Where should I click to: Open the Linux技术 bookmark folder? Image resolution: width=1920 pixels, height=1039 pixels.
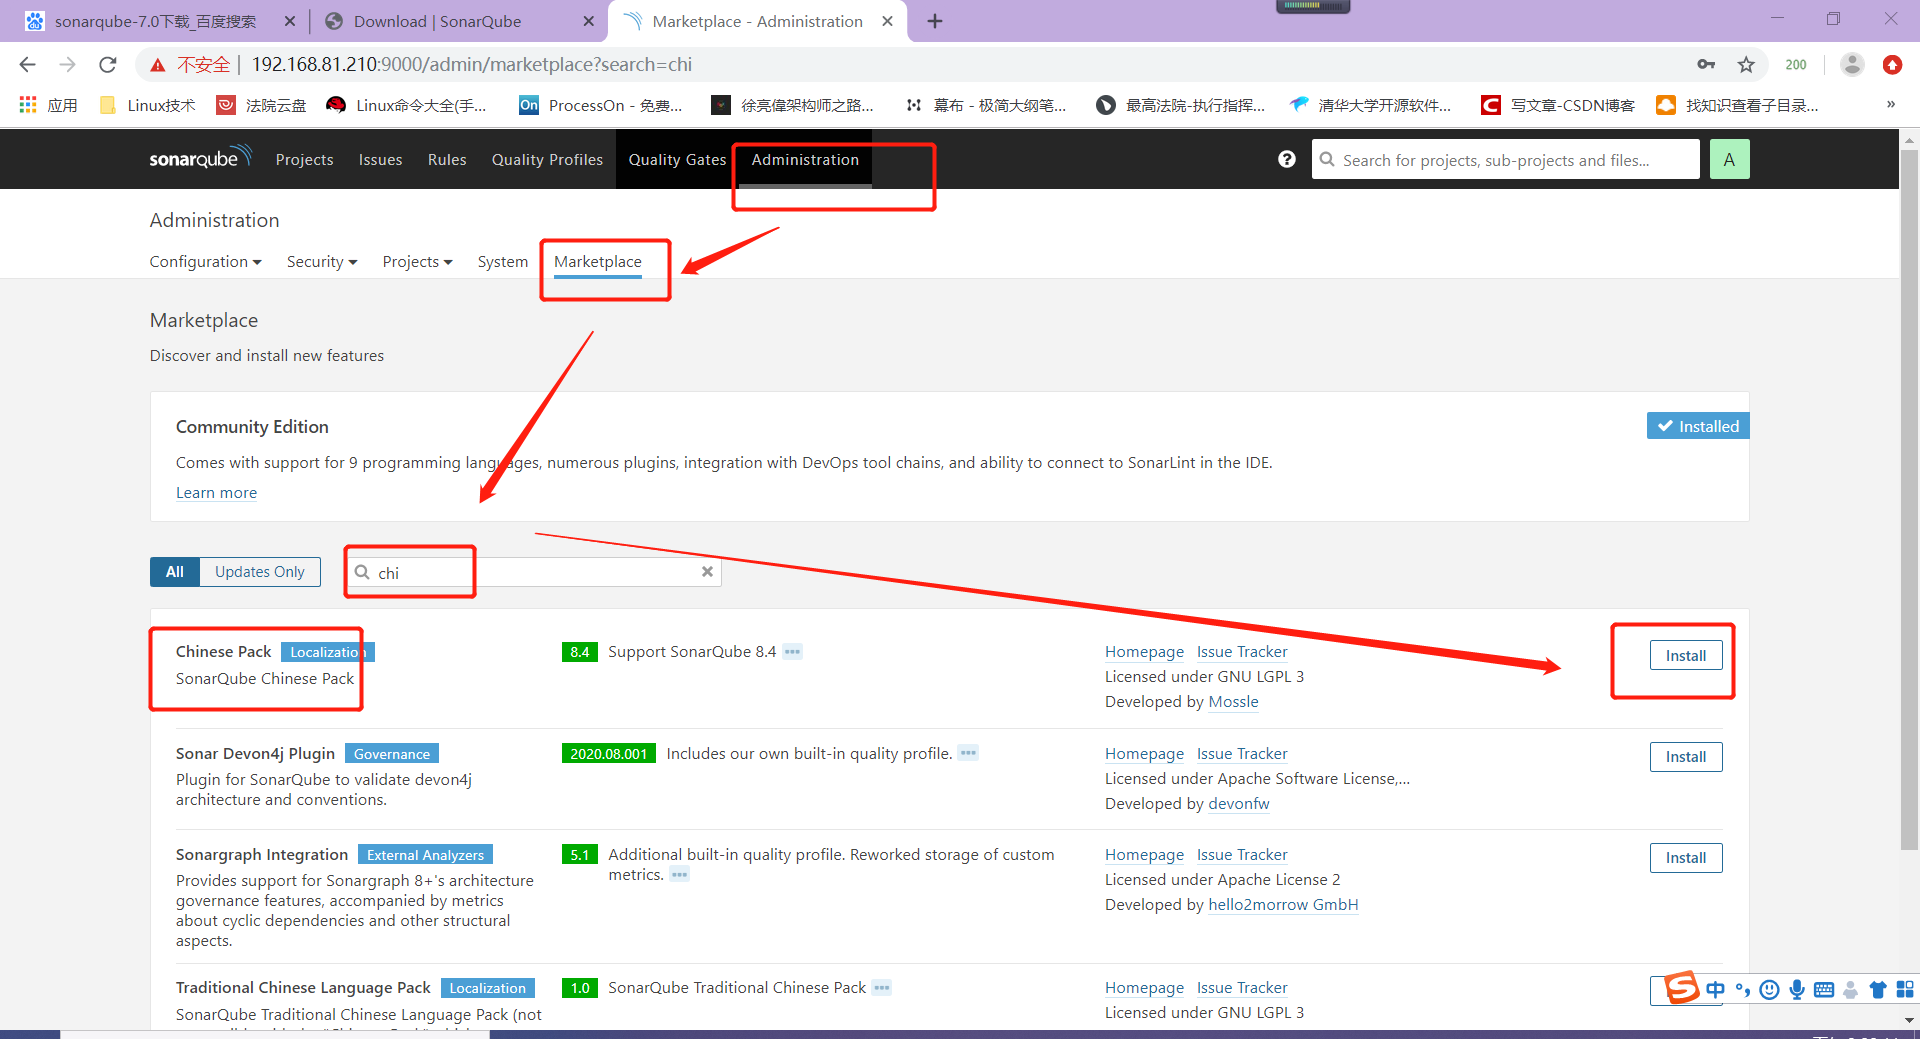[148, 105]
